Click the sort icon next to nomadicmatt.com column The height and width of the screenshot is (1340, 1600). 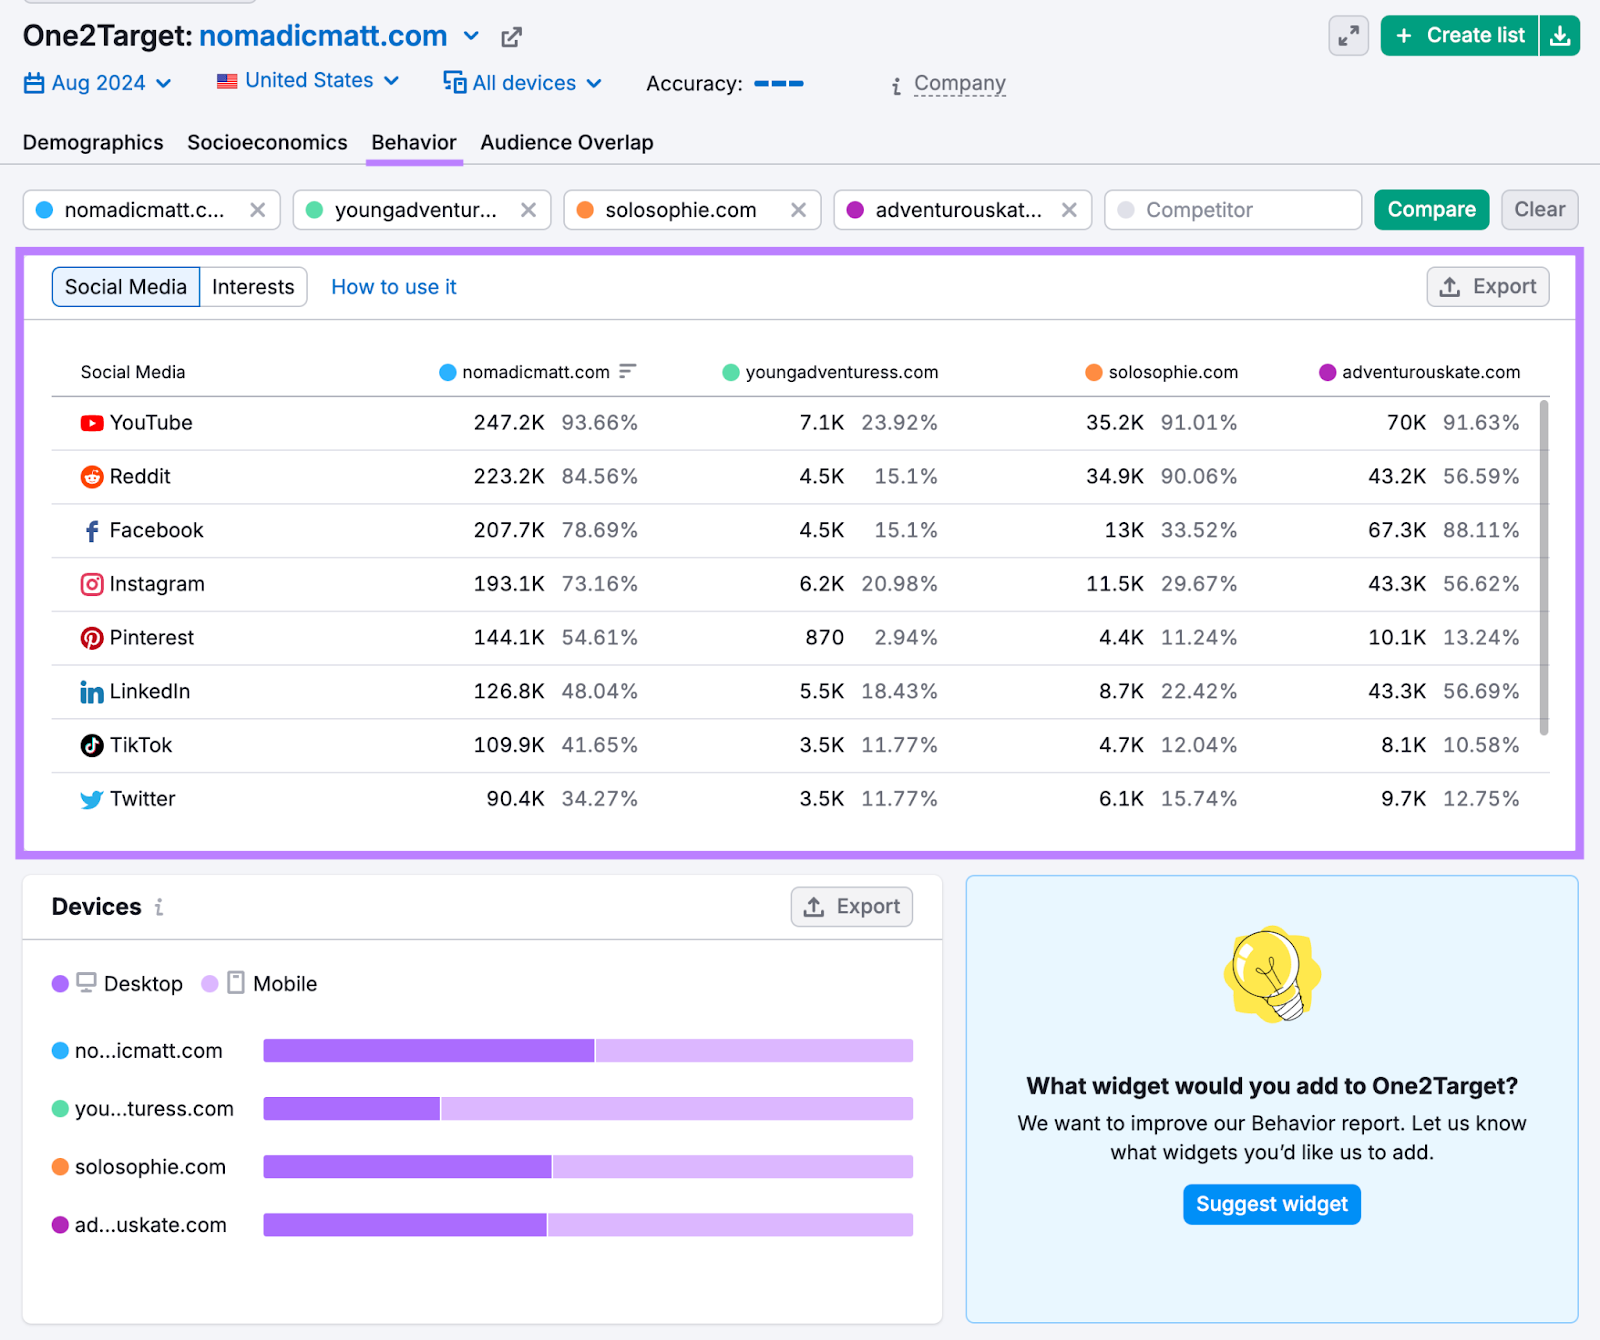pyautogui.click(x=627, y=372)
